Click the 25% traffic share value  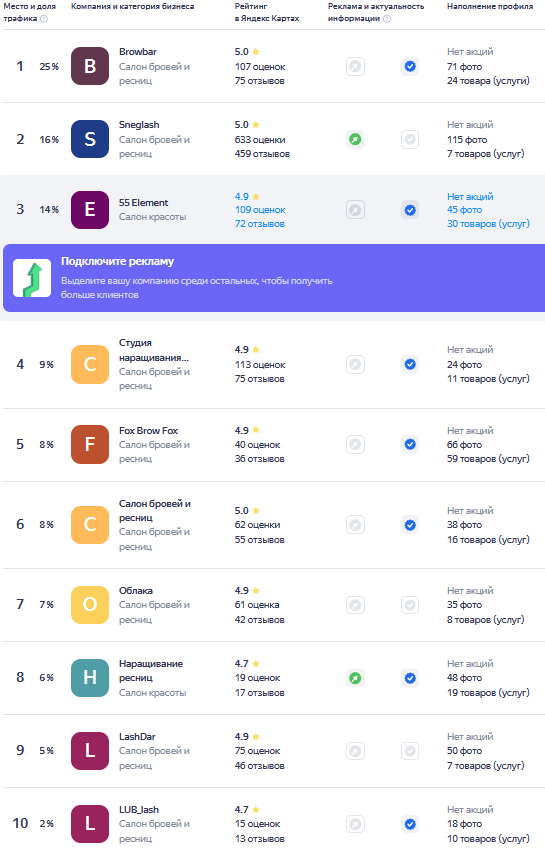click(49, 67)
